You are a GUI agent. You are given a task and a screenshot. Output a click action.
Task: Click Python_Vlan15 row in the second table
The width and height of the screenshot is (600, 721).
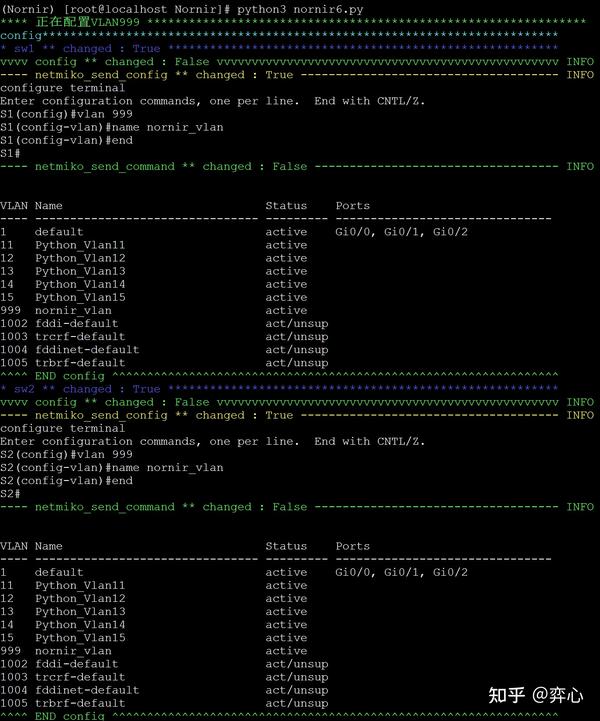[154, 638]
